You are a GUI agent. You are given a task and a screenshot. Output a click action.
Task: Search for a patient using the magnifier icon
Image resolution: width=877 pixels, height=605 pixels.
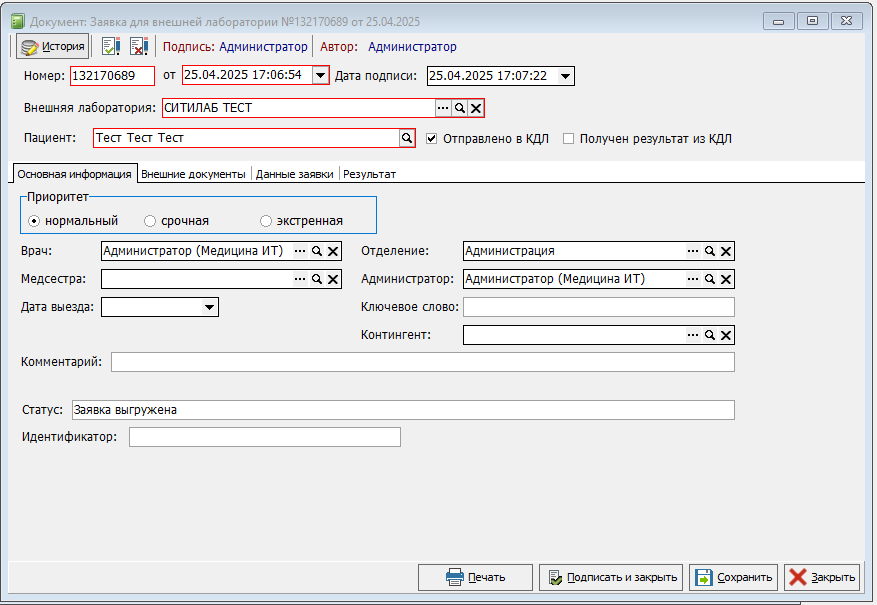coord(407,139)
